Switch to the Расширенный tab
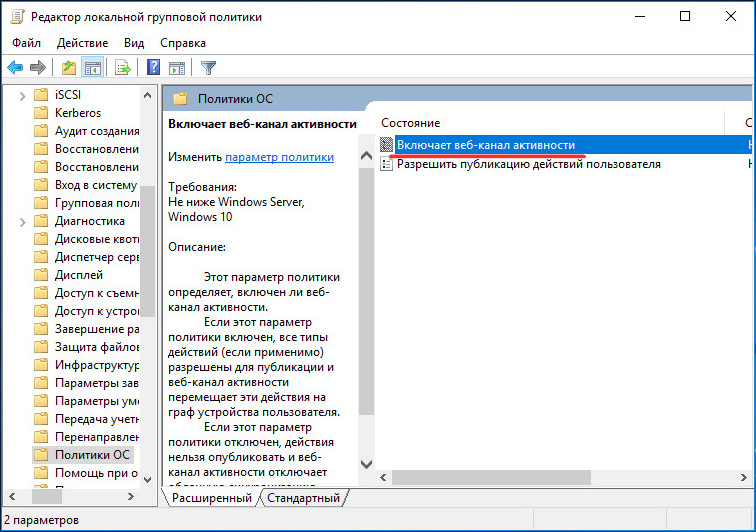 coord(211,498)
